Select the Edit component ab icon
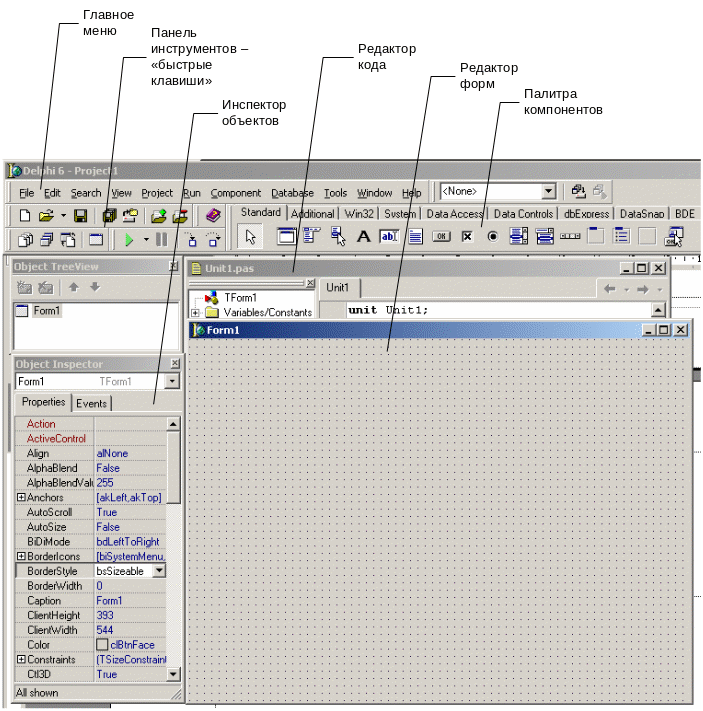The width and height of the screenshot is (703, 711). 389,236
